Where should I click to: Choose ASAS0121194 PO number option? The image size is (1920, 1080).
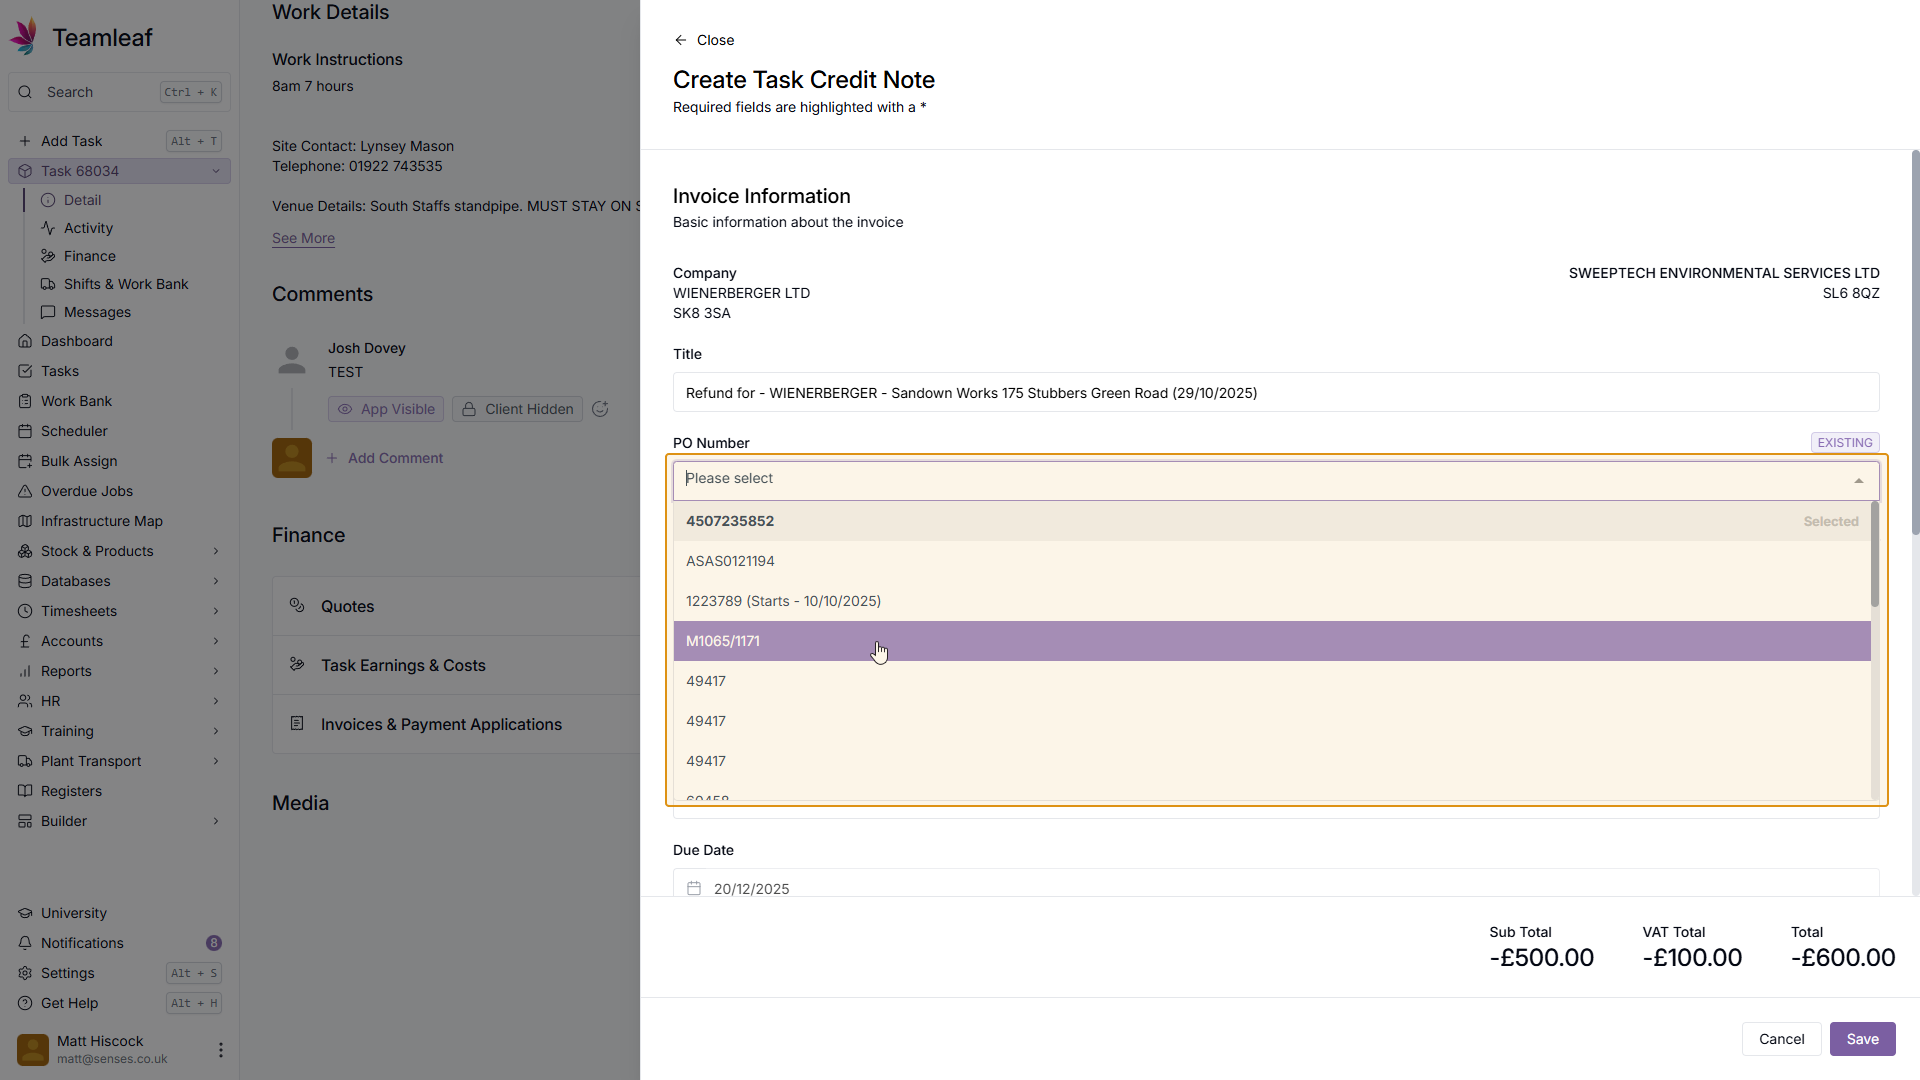pyautogui.click(x=730, y=561)
